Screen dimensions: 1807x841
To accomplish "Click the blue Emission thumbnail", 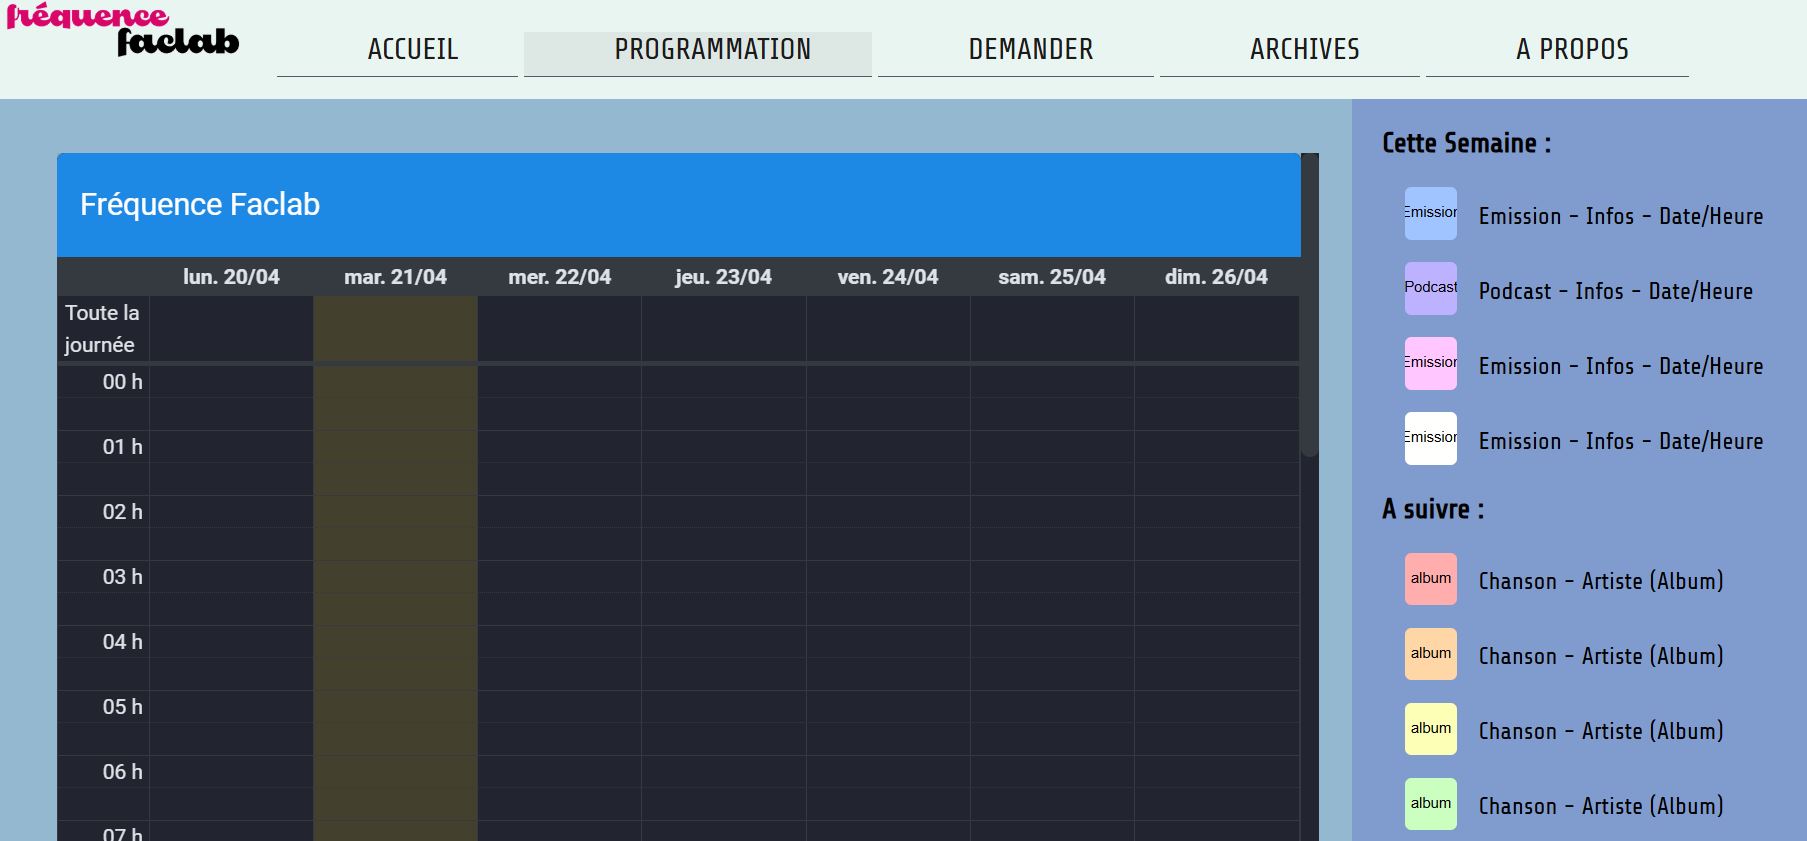I will coord(1431,213).
